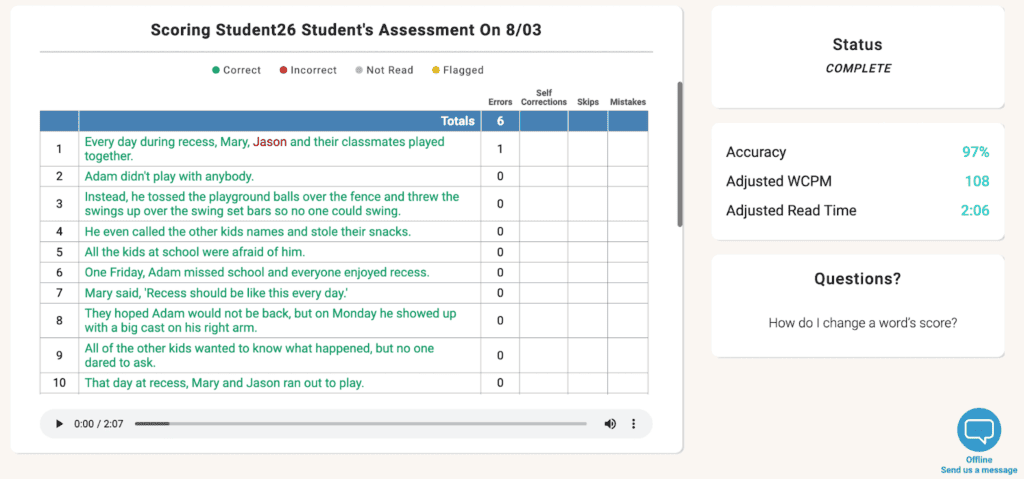The image size is (1024, 479).
Task: Seek within the audio progress bar
Action: [x=360, y=424]
